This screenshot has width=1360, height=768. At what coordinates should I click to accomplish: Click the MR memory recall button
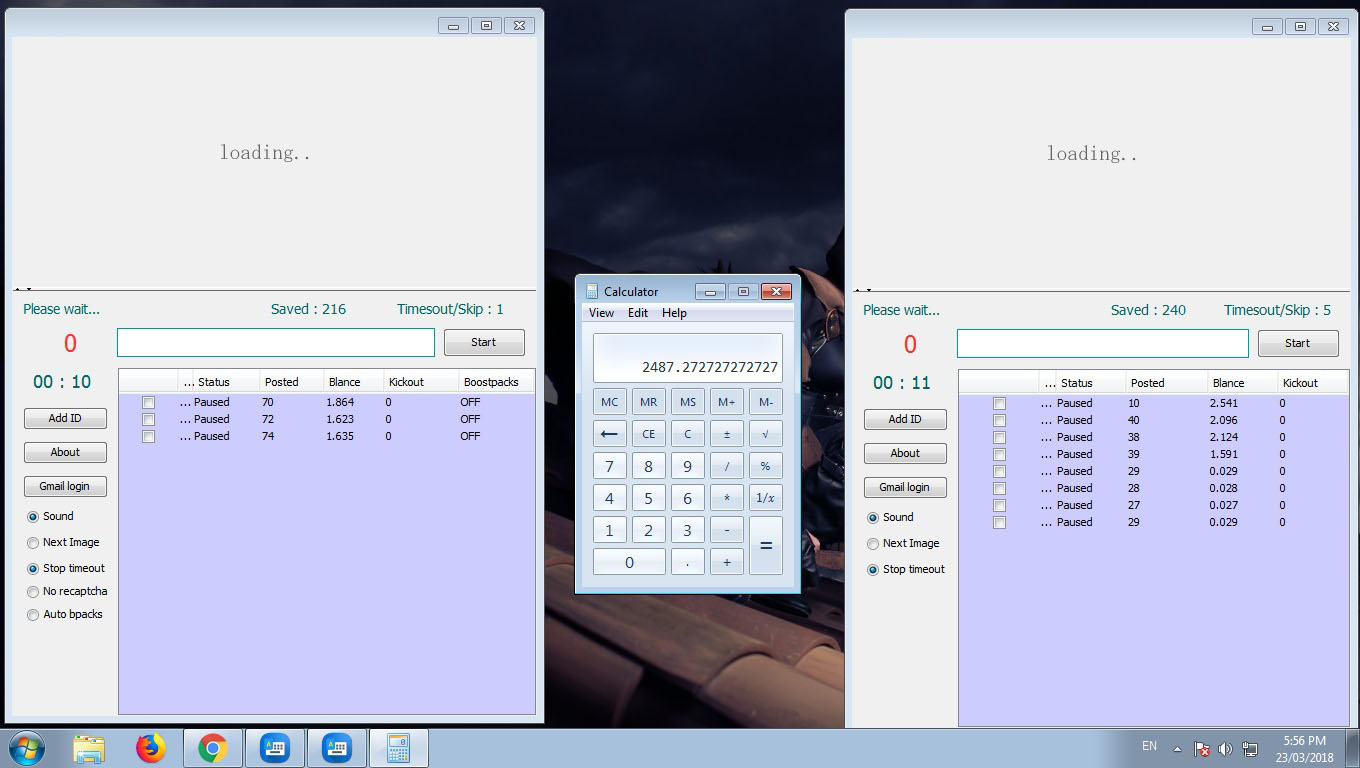pyautogui.click(x=649, y=402)
